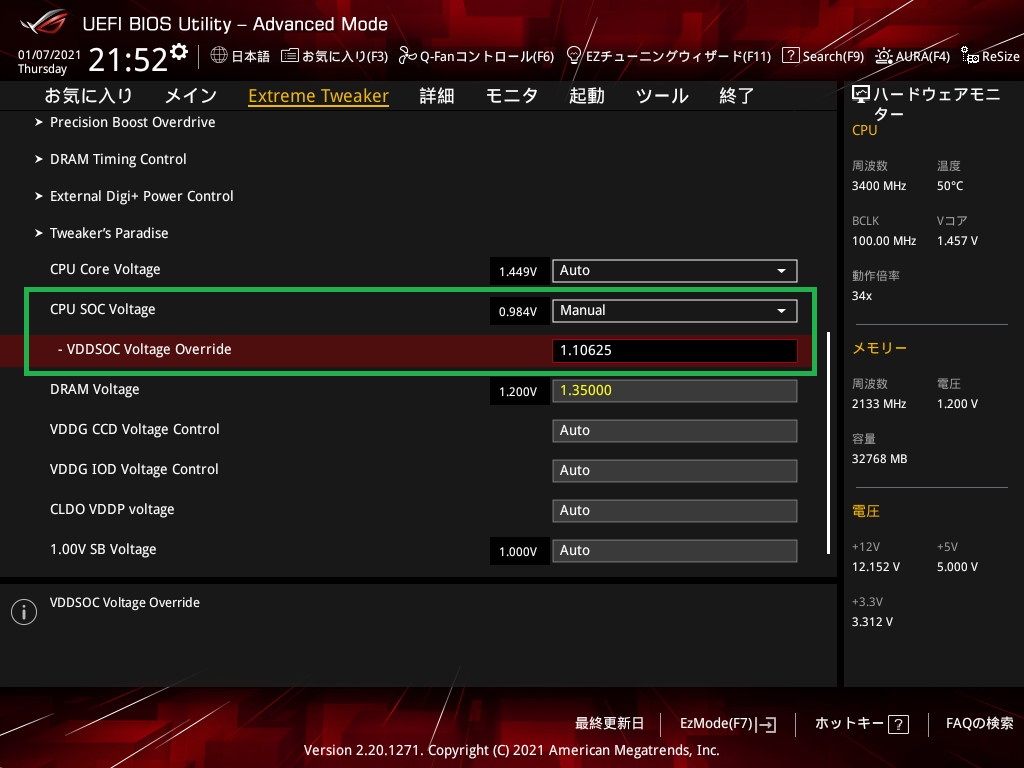Click the VDDSOC Voltage Override input field
This screenshot has height=768, width=1024.
[x=675, y=350]
